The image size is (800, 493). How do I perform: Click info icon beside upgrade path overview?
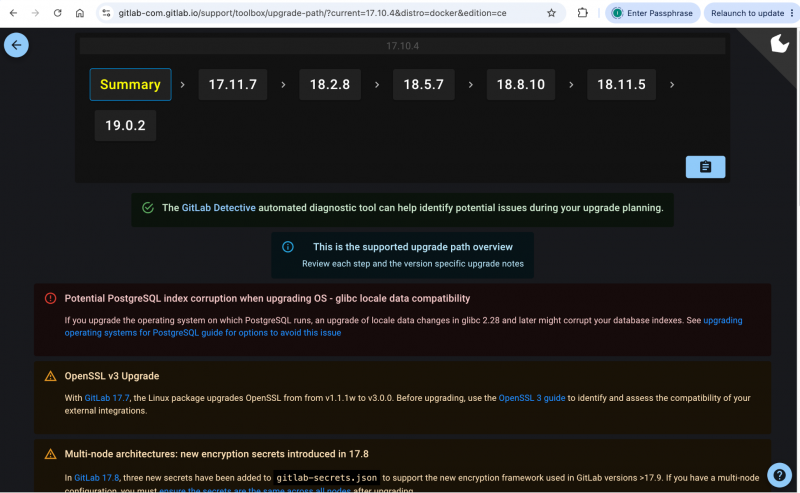[x=288, y=247]
